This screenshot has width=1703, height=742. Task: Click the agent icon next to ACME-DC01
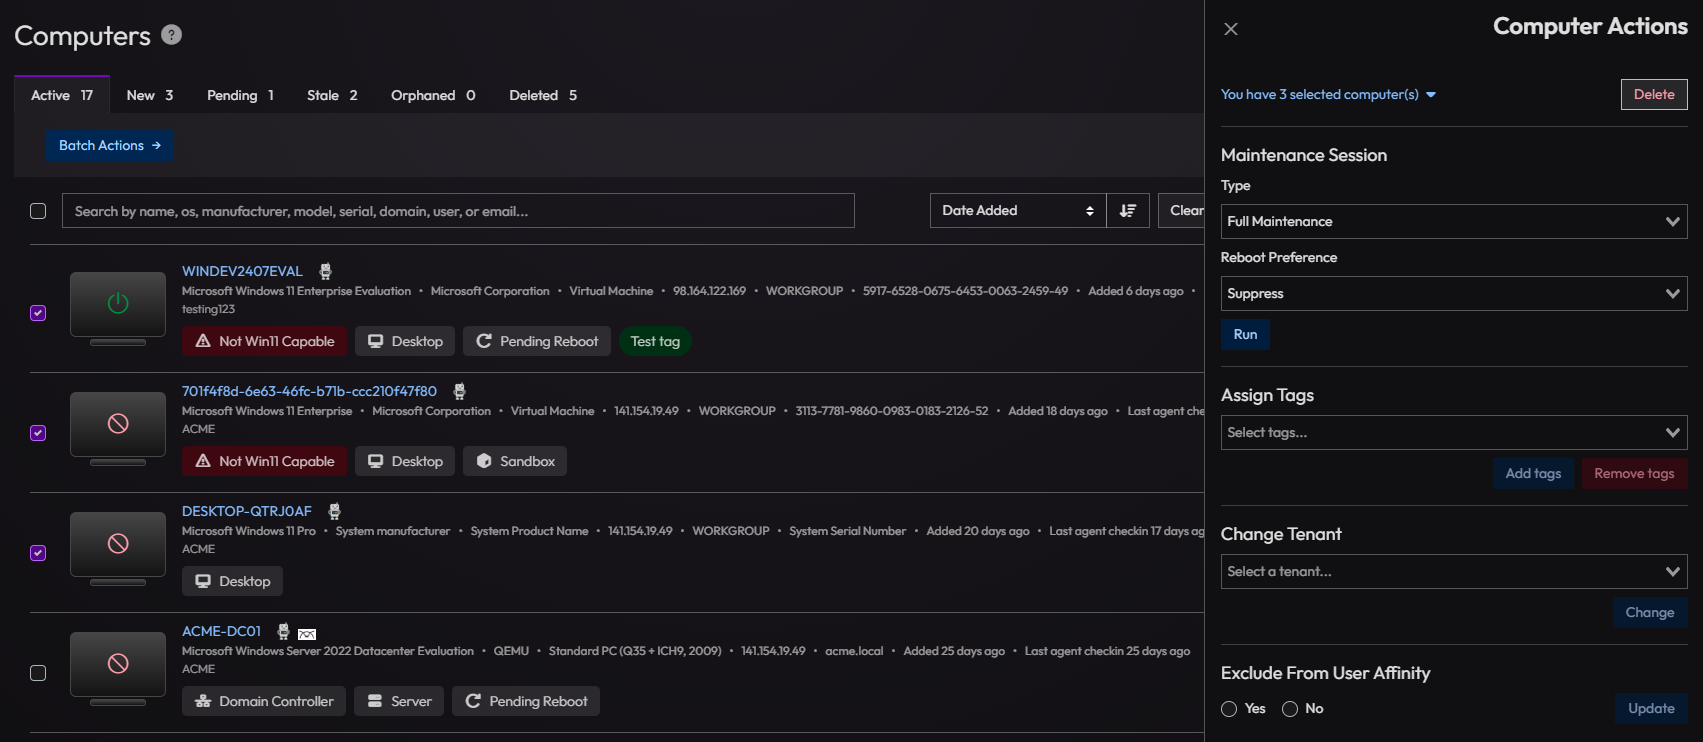pyautogui.click(x=283, y=631)
